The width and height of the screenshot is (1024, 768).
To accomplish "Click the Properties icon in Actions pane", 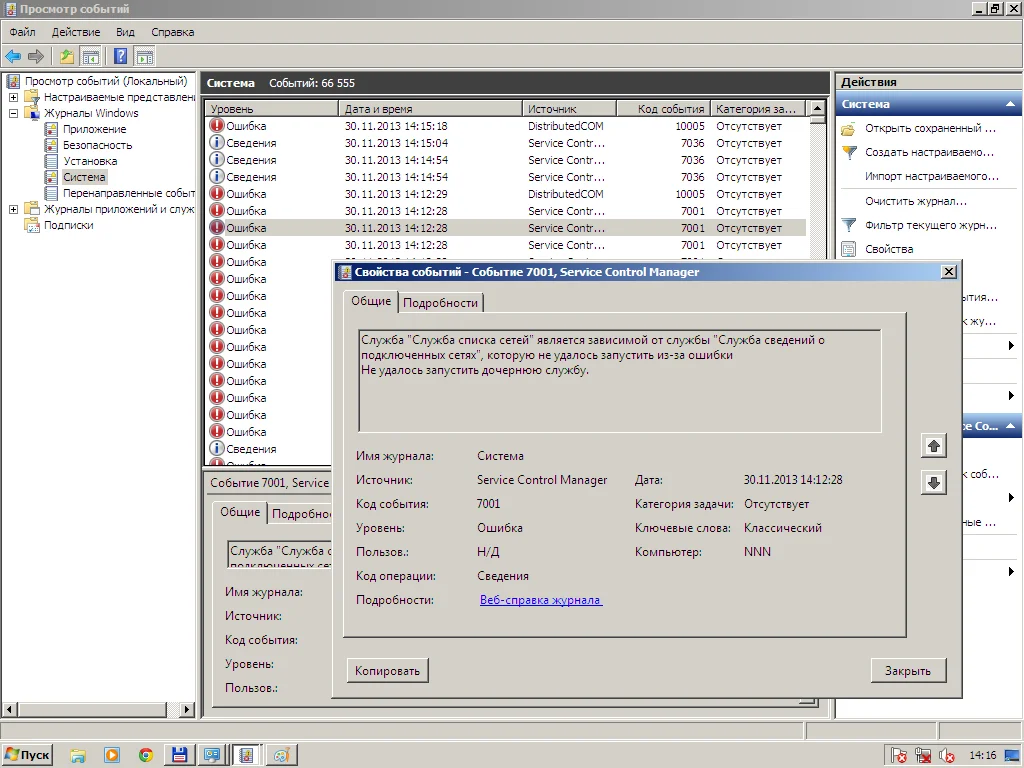I will [849, 249].
